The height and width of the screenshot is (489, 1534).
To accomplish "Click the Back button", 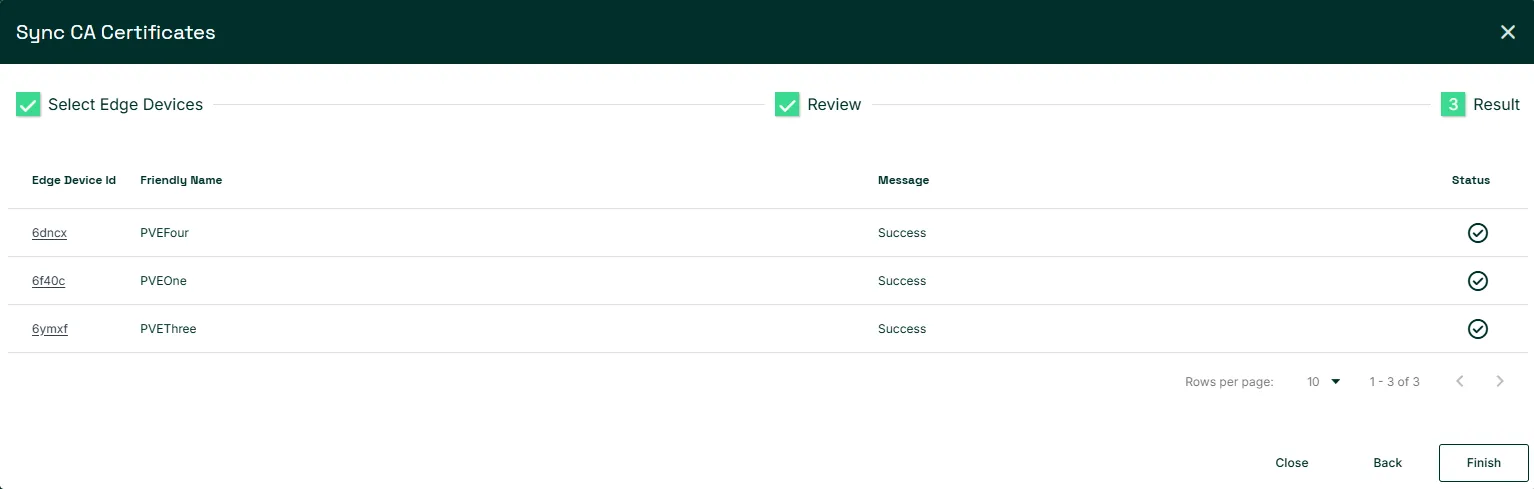I will [1387, 463].
